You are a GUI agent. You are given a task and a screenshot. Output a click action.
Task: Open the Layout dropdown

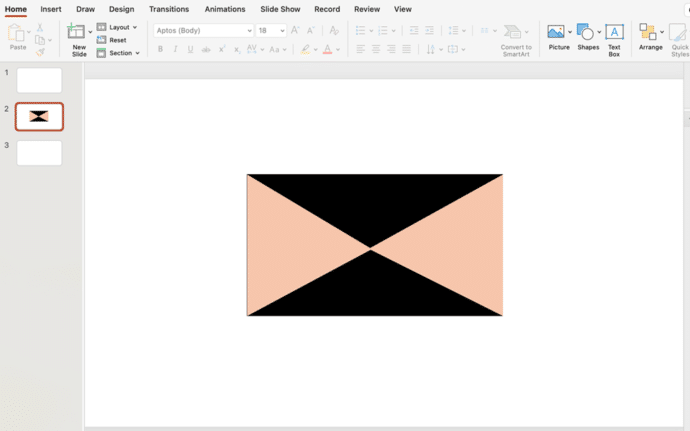[118, 27]
